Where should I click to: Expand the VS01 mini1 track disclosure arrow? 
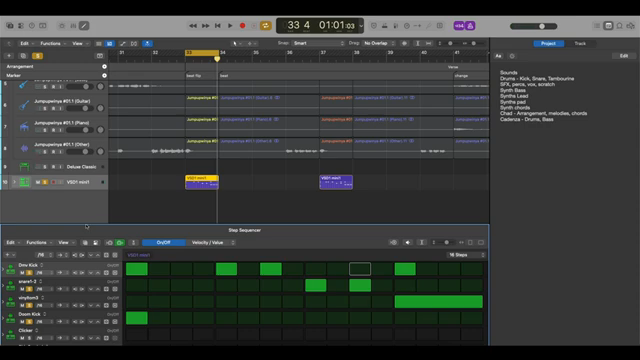click(14, 182)
